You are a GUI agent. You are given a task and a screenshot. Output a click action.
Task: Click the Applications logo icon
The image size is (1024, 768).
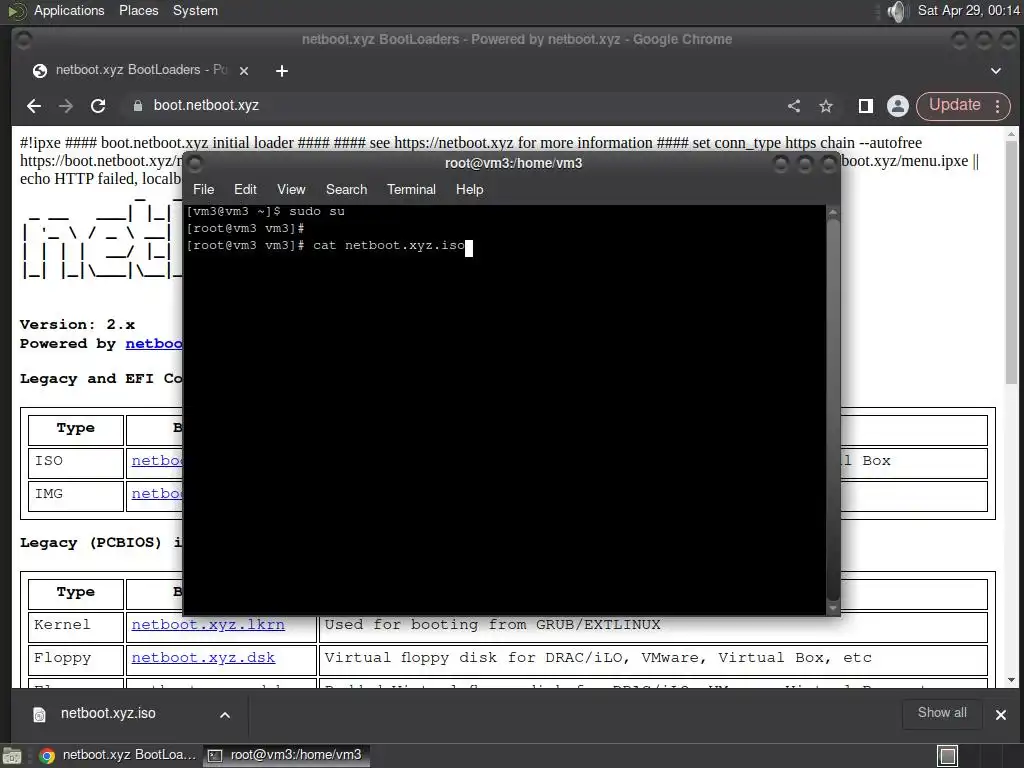point(16,11)
